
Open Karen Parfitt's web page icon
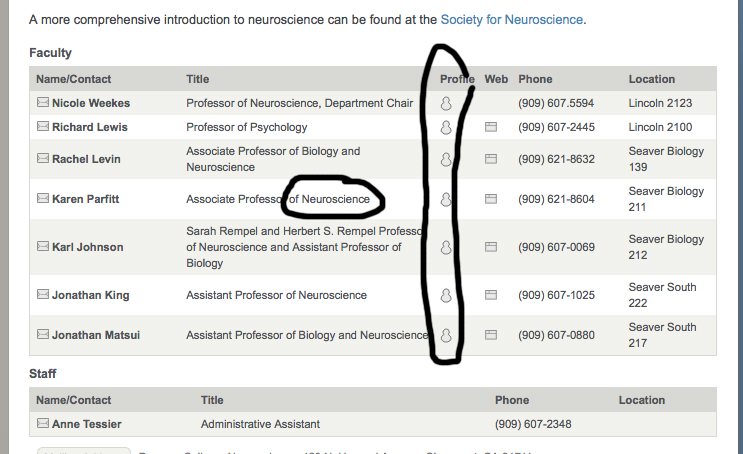click(x=491, y=199)
